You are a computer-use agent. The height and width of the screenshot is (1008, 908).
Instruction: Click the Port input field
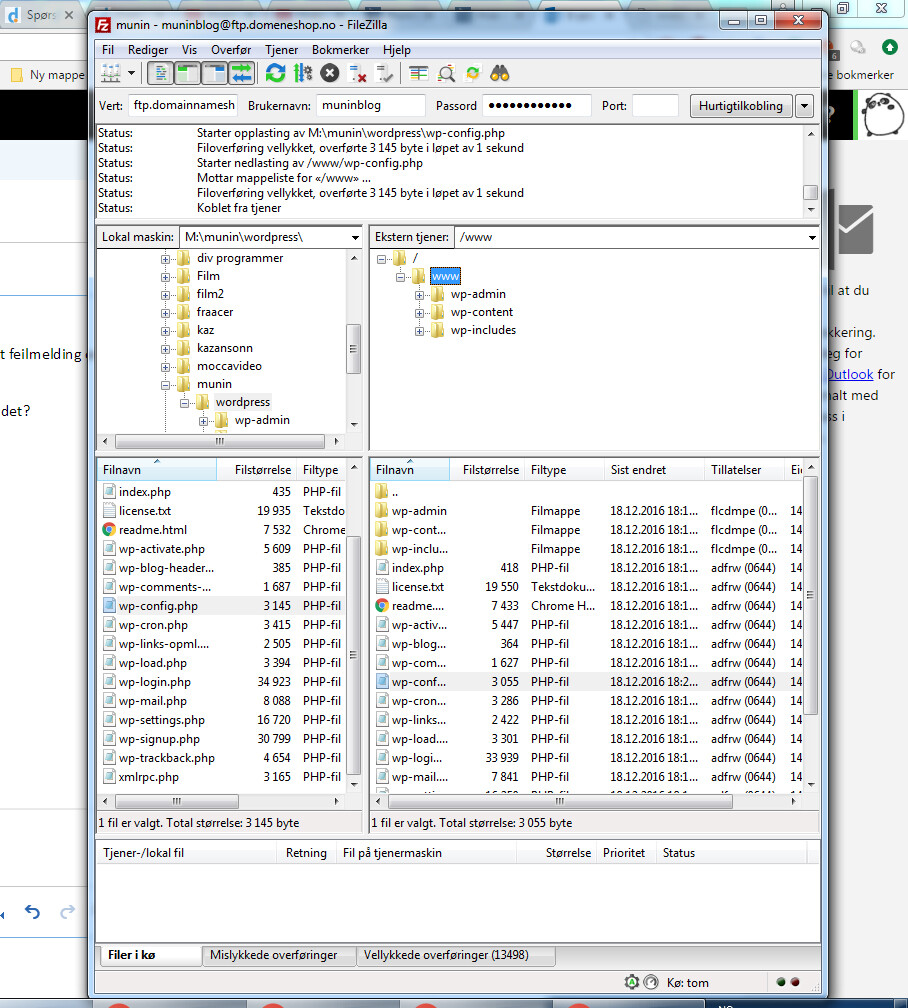coord(655,105)
